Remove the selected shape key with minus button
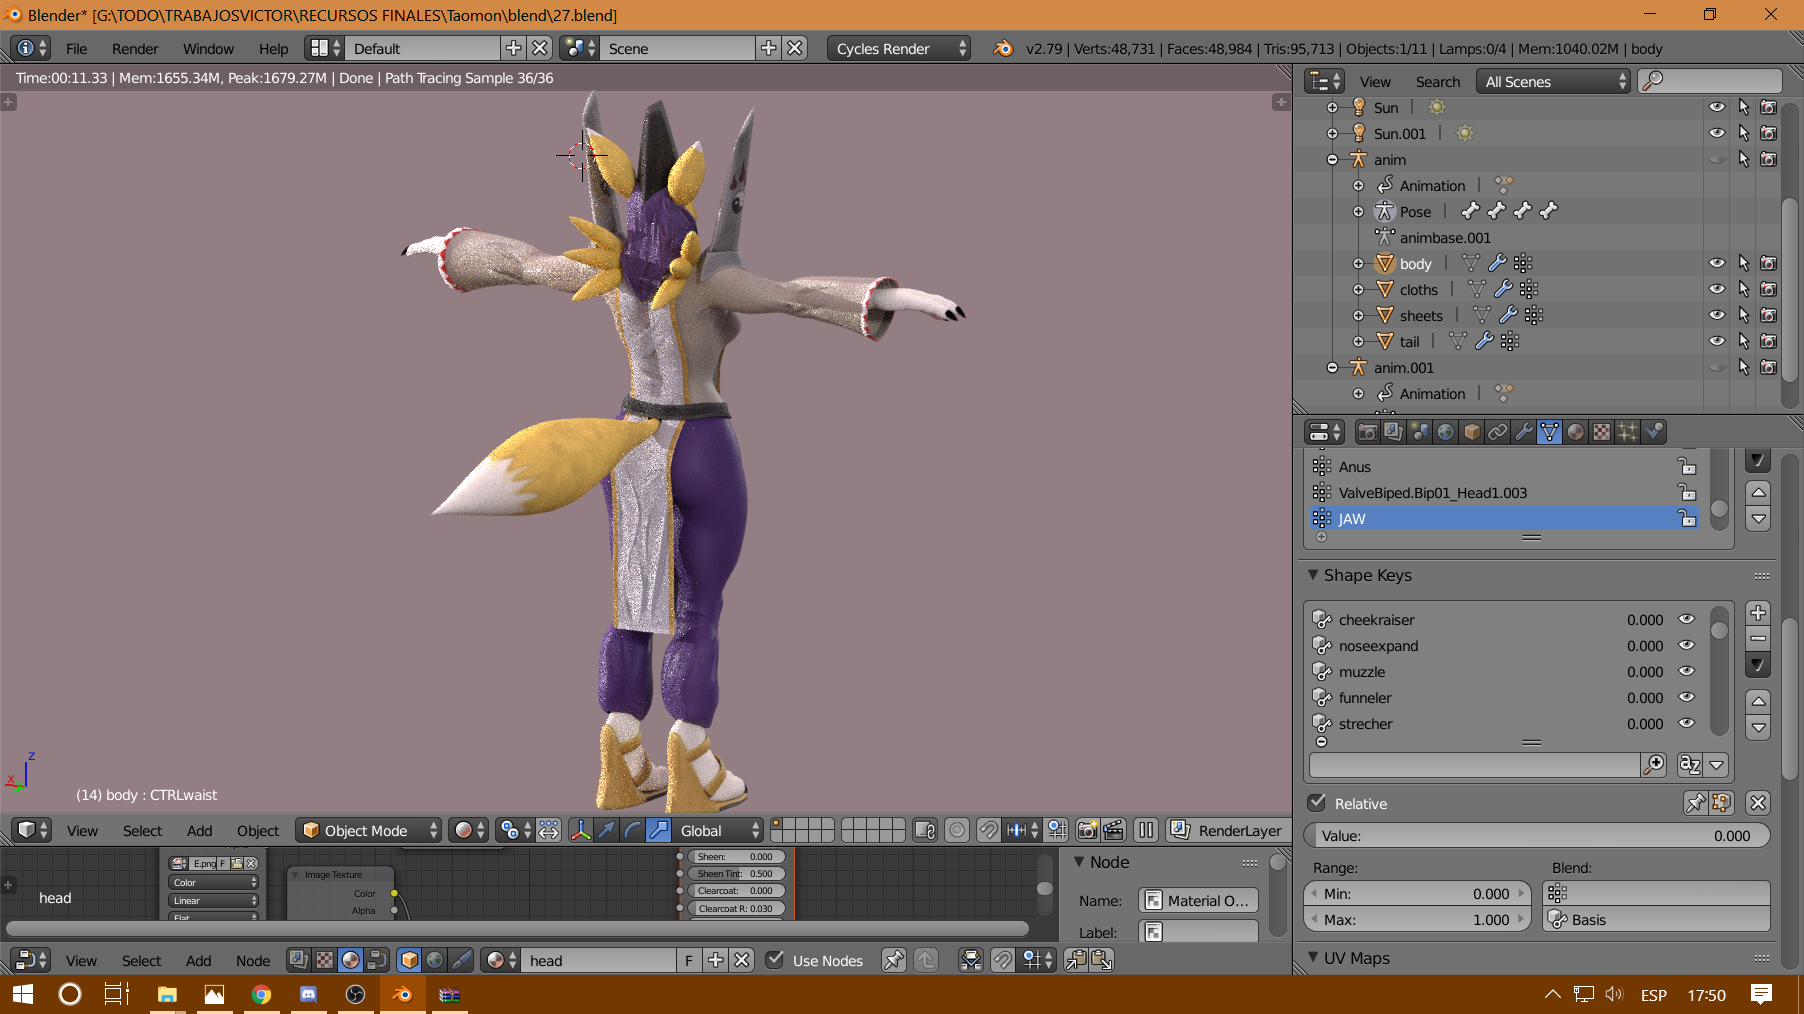The image size is (1804, 1014). (x=1758, y=639)
